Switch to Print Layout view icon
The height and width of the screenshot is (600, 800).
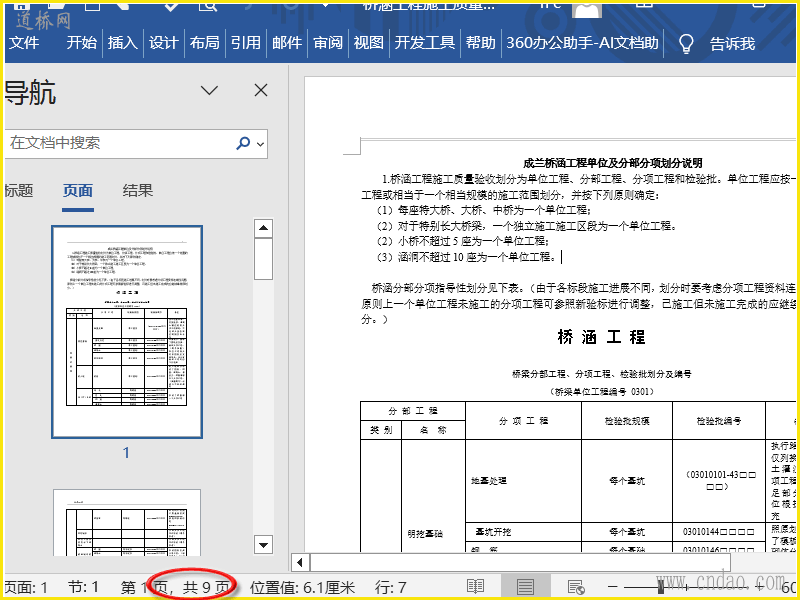[x=525, y=587]
